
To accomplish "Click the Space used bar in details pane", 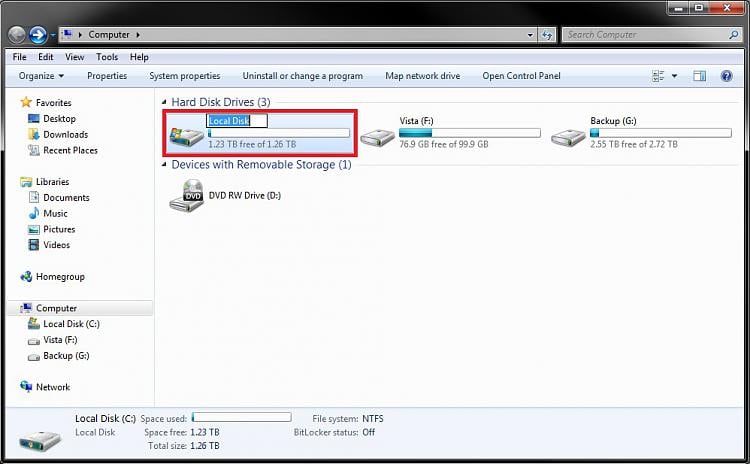I will 242,417.
